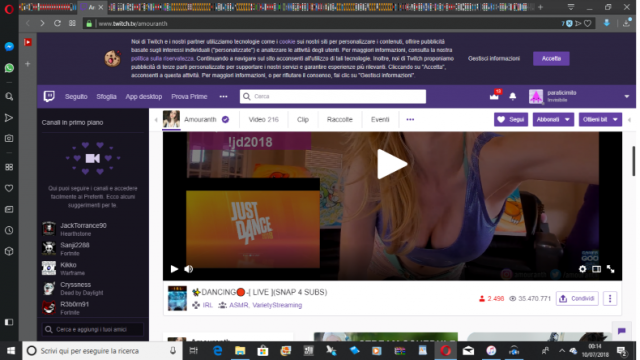Open WhatsApp from the Opera sidebar
Image resolution: width=640 pixels, height=360 pixels.
pos(9,68)
